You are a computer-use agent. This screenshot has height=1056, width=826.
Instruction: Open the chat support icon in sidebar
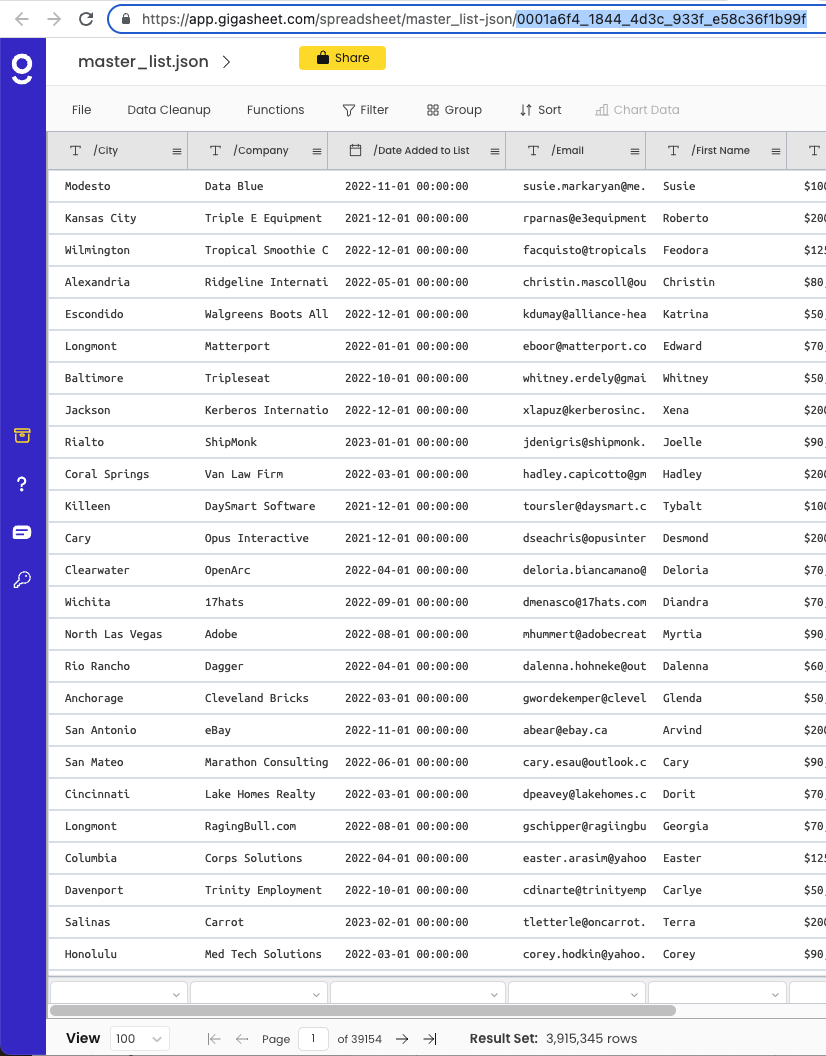(21, 532)
